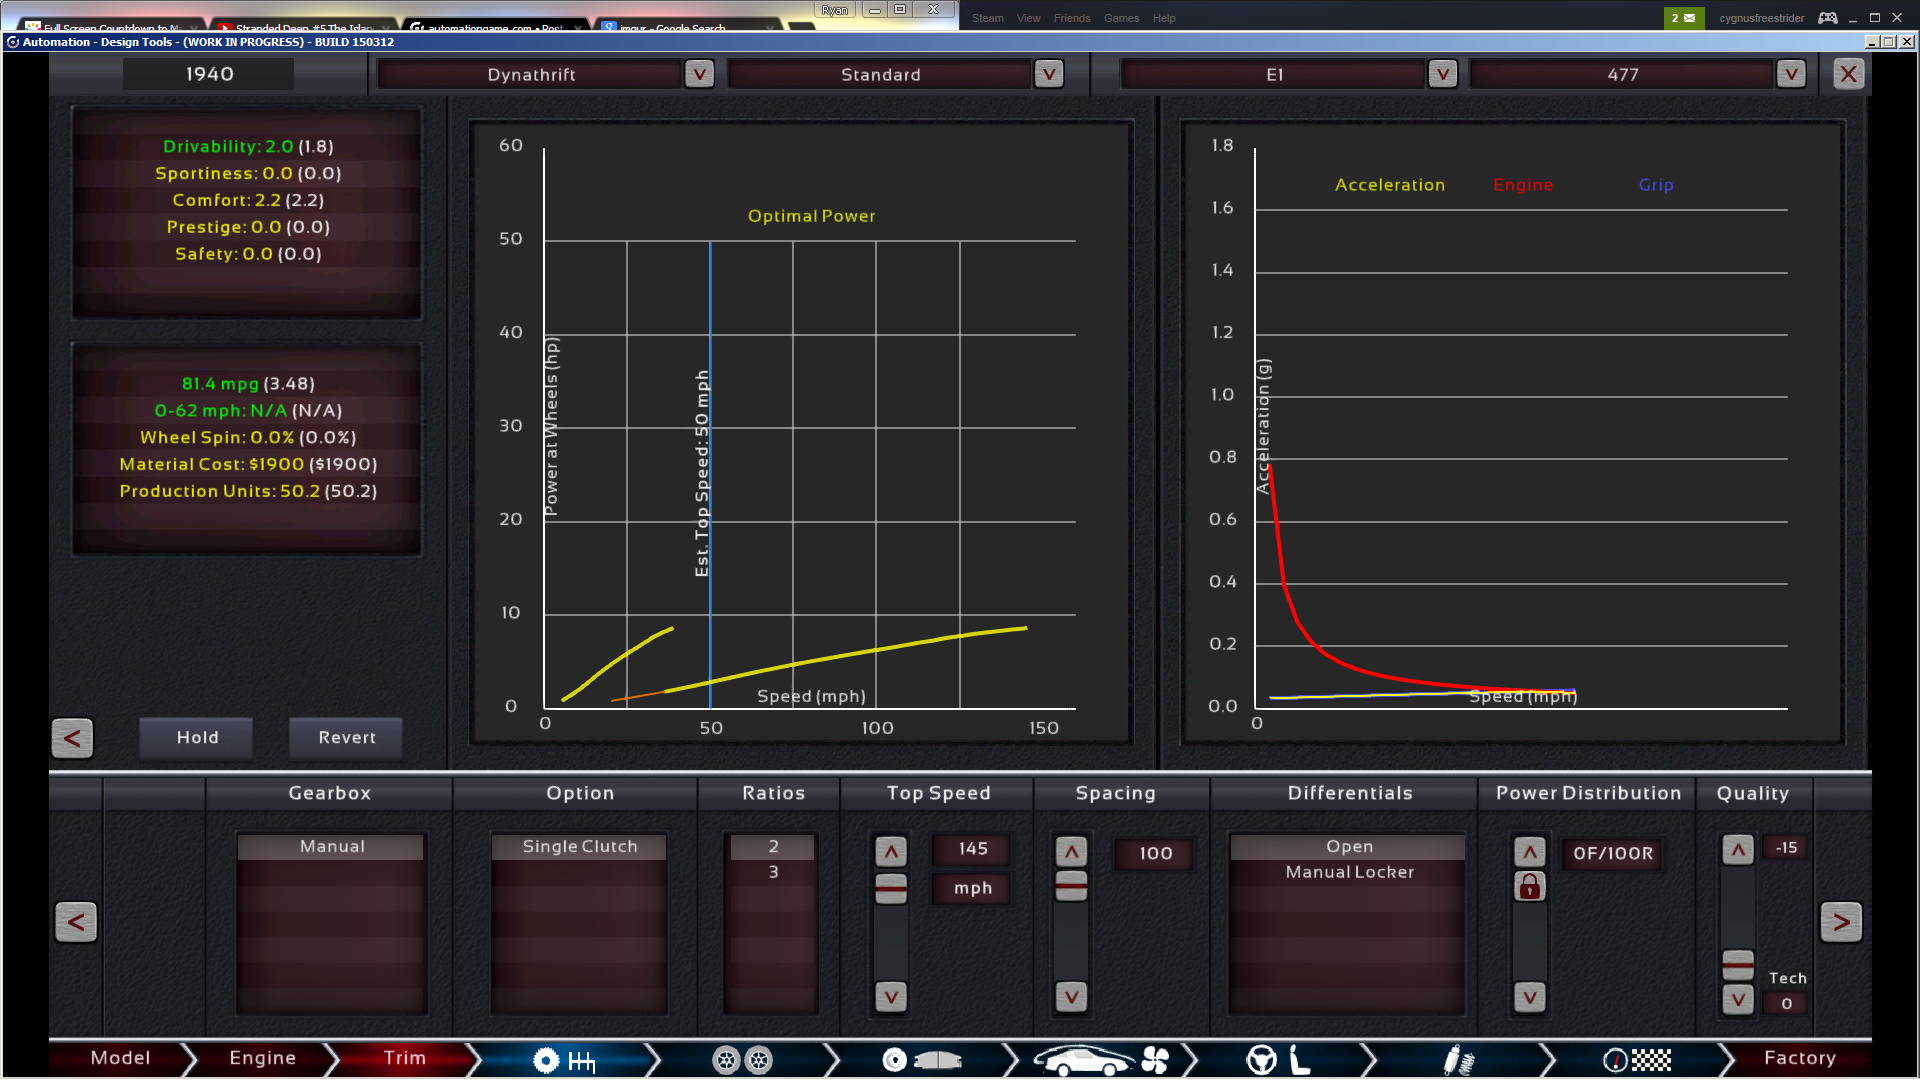Click the Top Speed value 145
The image size is (1920, 1080).
[972, 849]
